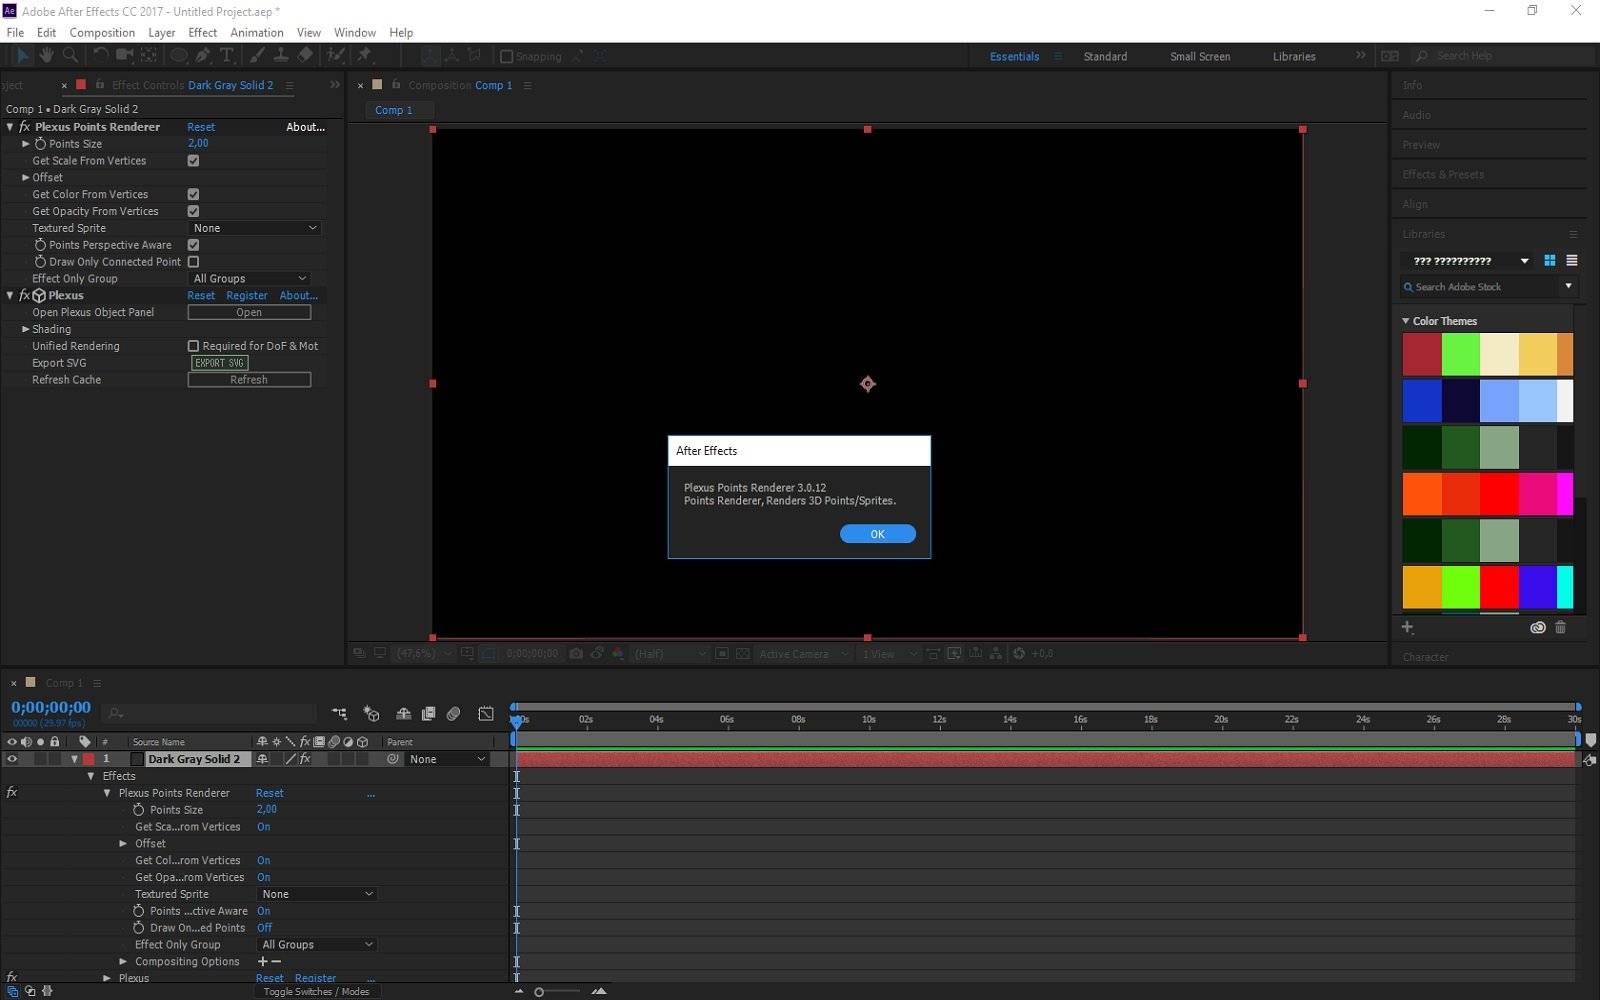Enable Motion Blur switch in timeline
The image size is (1600, 1000).
tap(453, 713)
